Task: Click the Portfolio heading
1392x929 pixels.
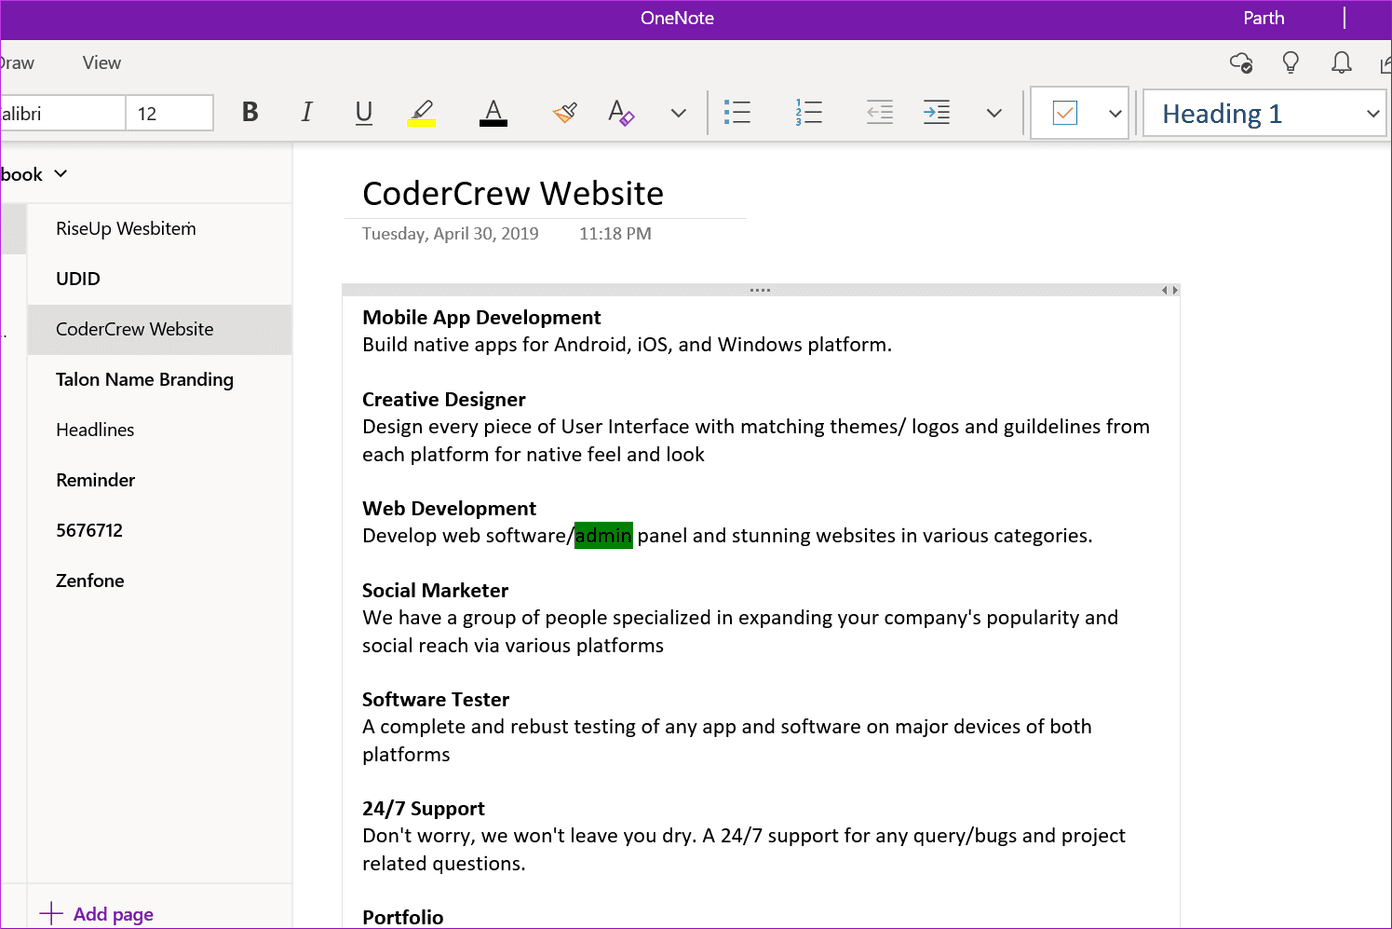Action: 403,917
